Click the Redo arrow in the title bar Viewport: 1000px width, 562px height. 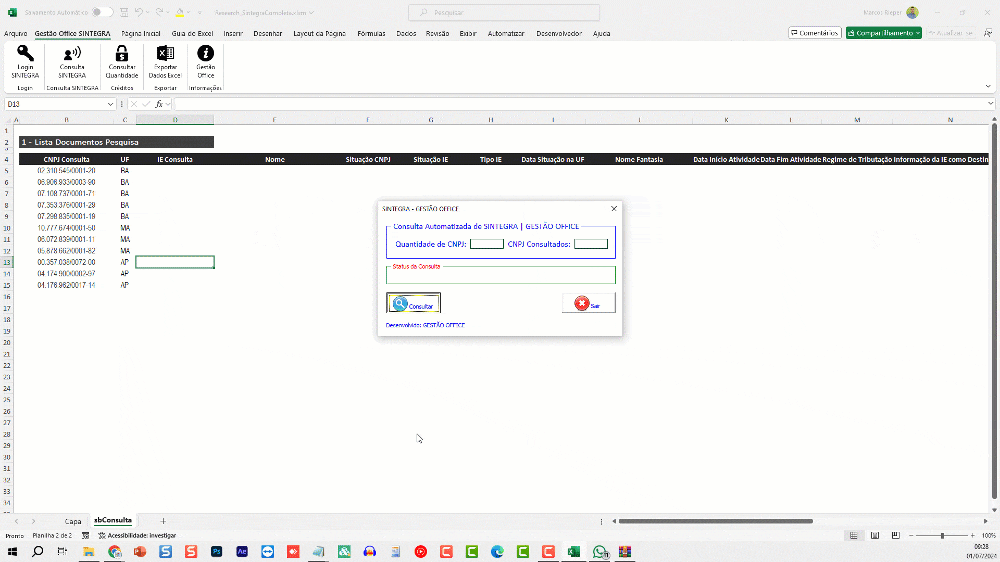159,12
